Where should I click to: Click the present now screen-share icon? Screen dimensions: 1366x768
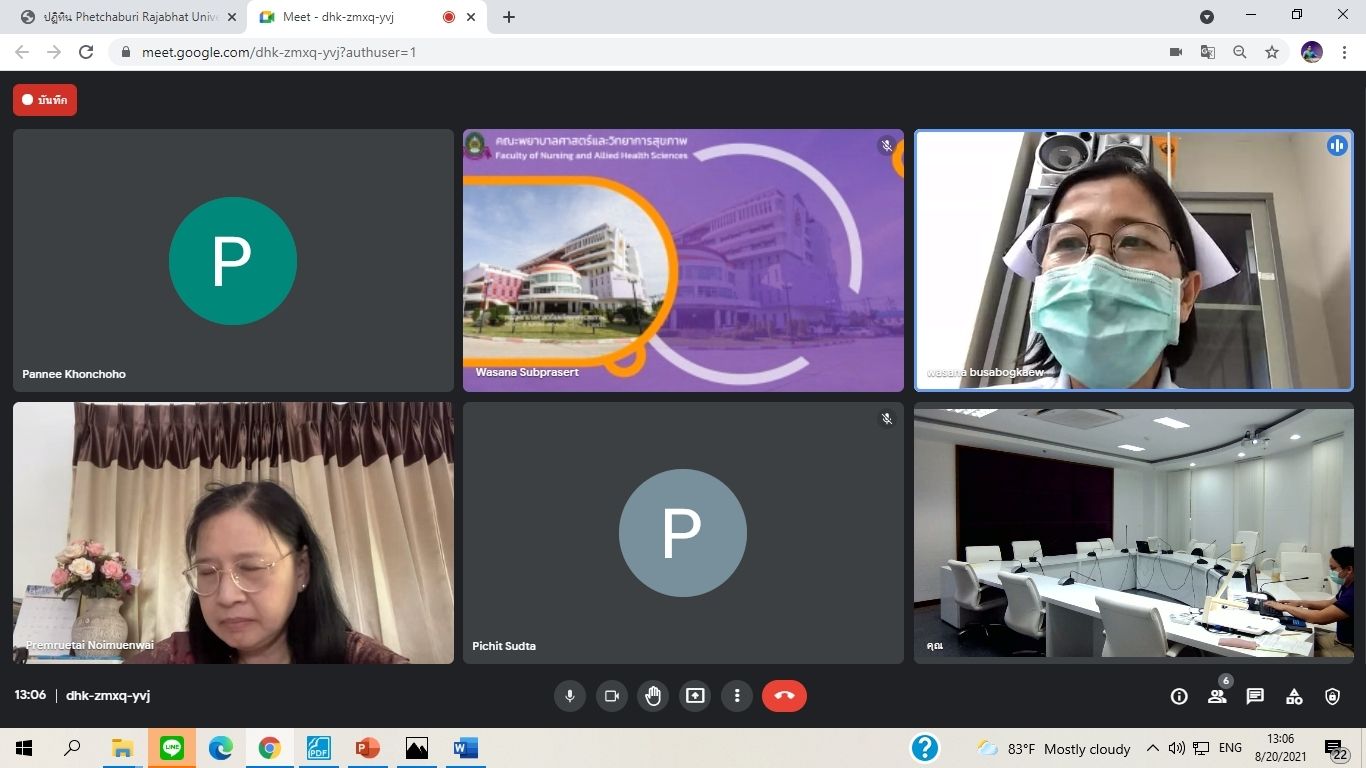point(695,696)
